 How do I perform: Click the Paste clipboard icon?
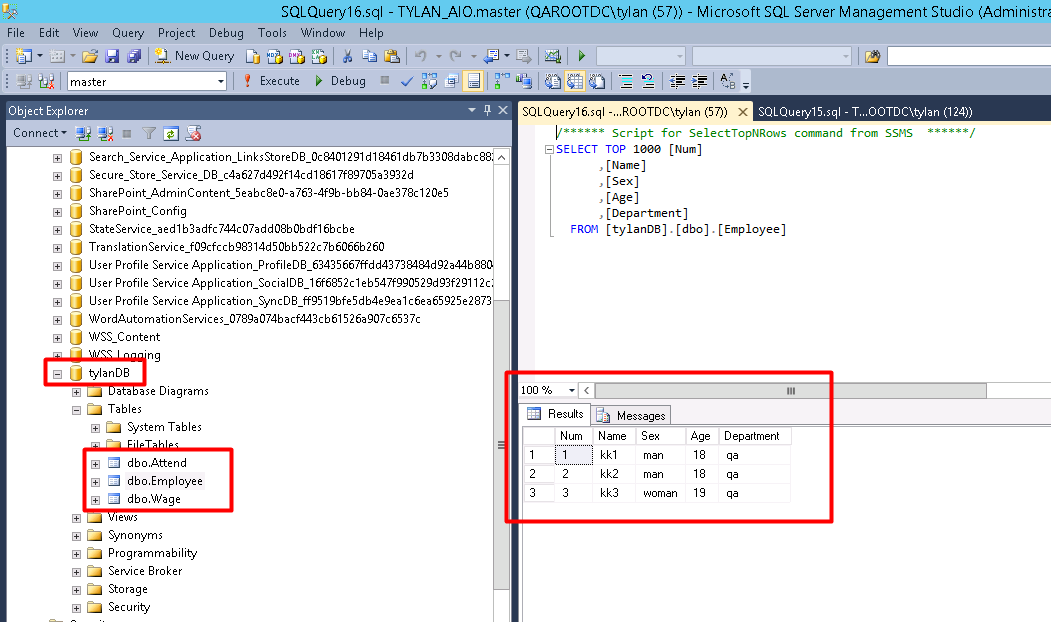coord(392,56)
